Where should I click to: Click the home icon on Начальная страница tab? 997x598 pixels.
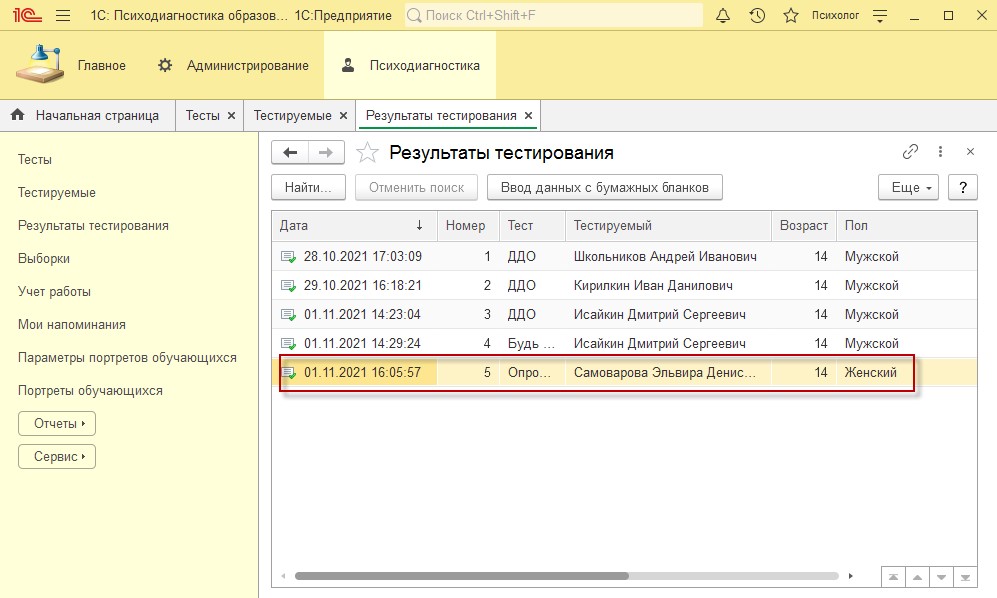pyautogui.click(x=17, y=115)
